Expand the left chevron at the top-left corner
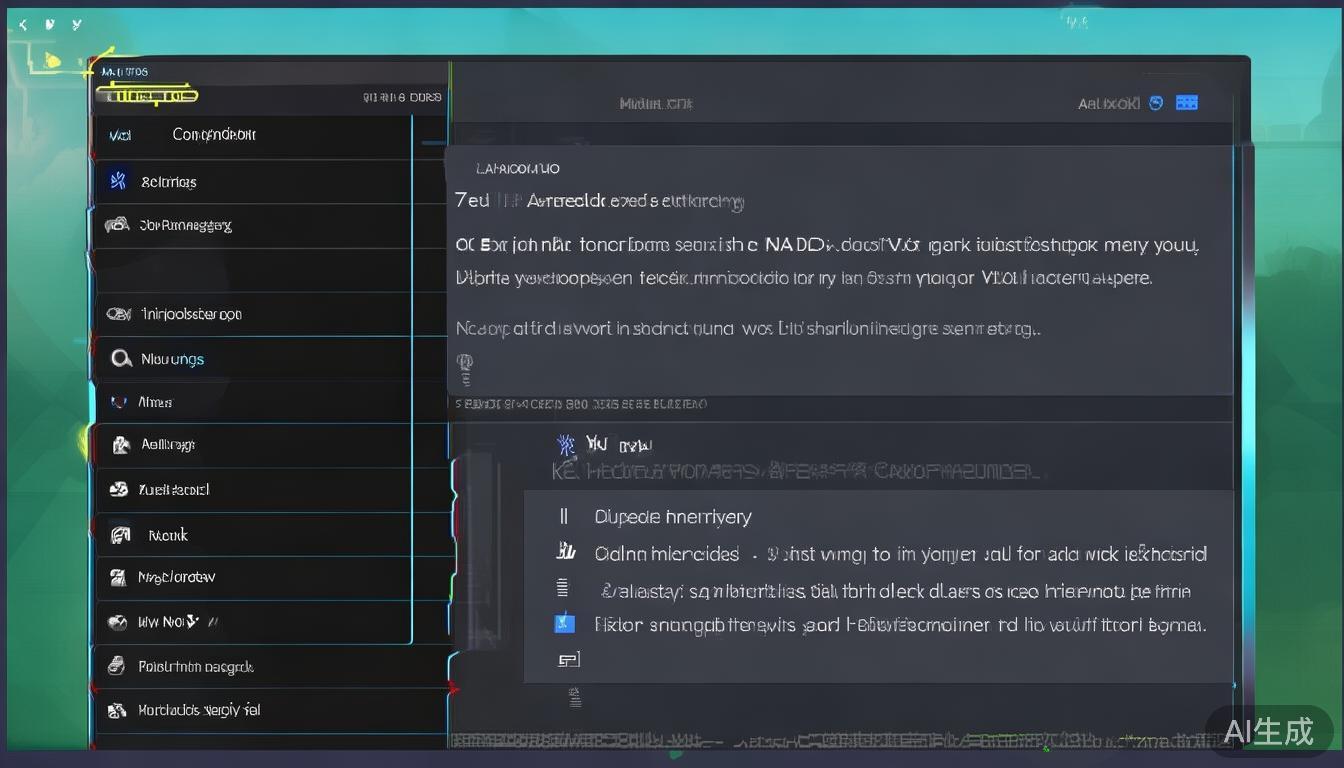 click(23, 25)
